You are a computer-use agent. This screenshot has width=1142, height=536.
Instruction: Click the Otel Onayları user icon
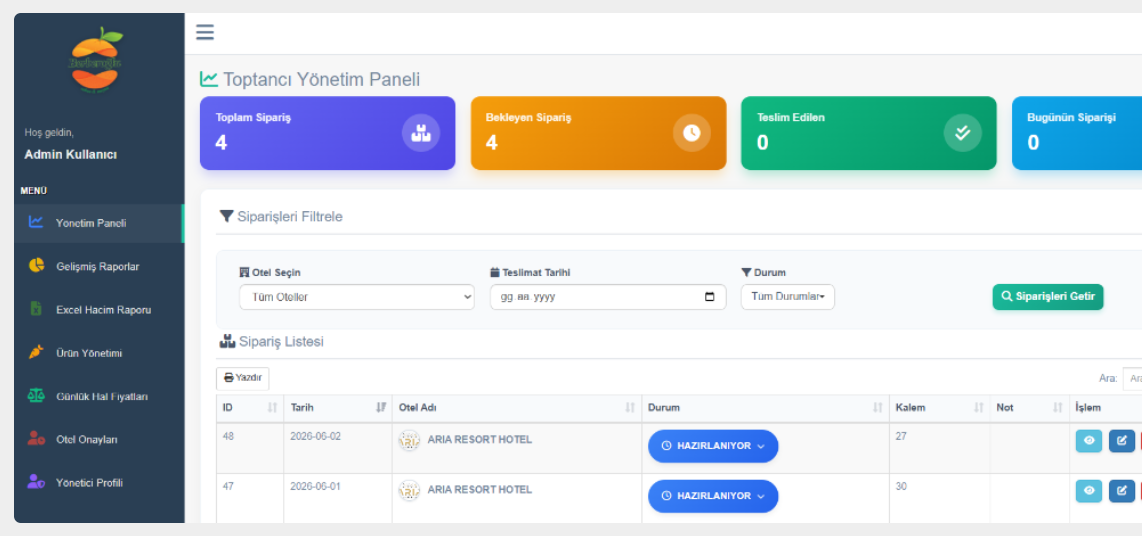[x=36, y=438]
